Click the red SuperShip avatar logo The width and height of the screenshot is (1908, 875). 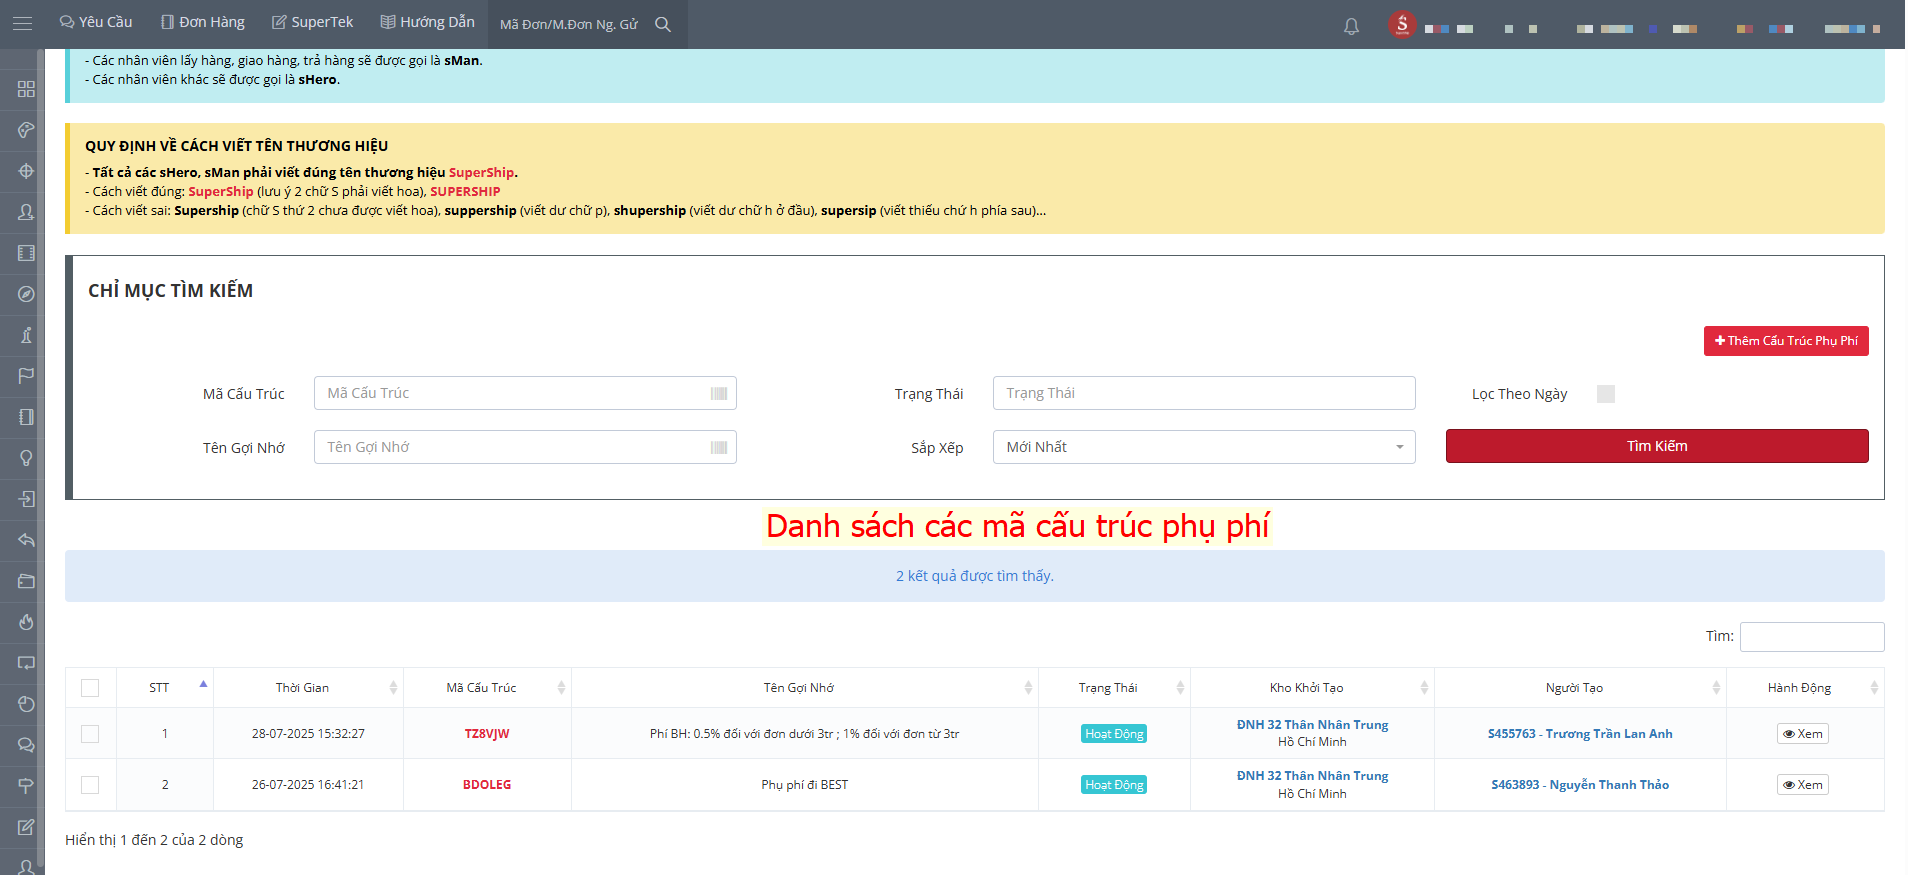1402,25
